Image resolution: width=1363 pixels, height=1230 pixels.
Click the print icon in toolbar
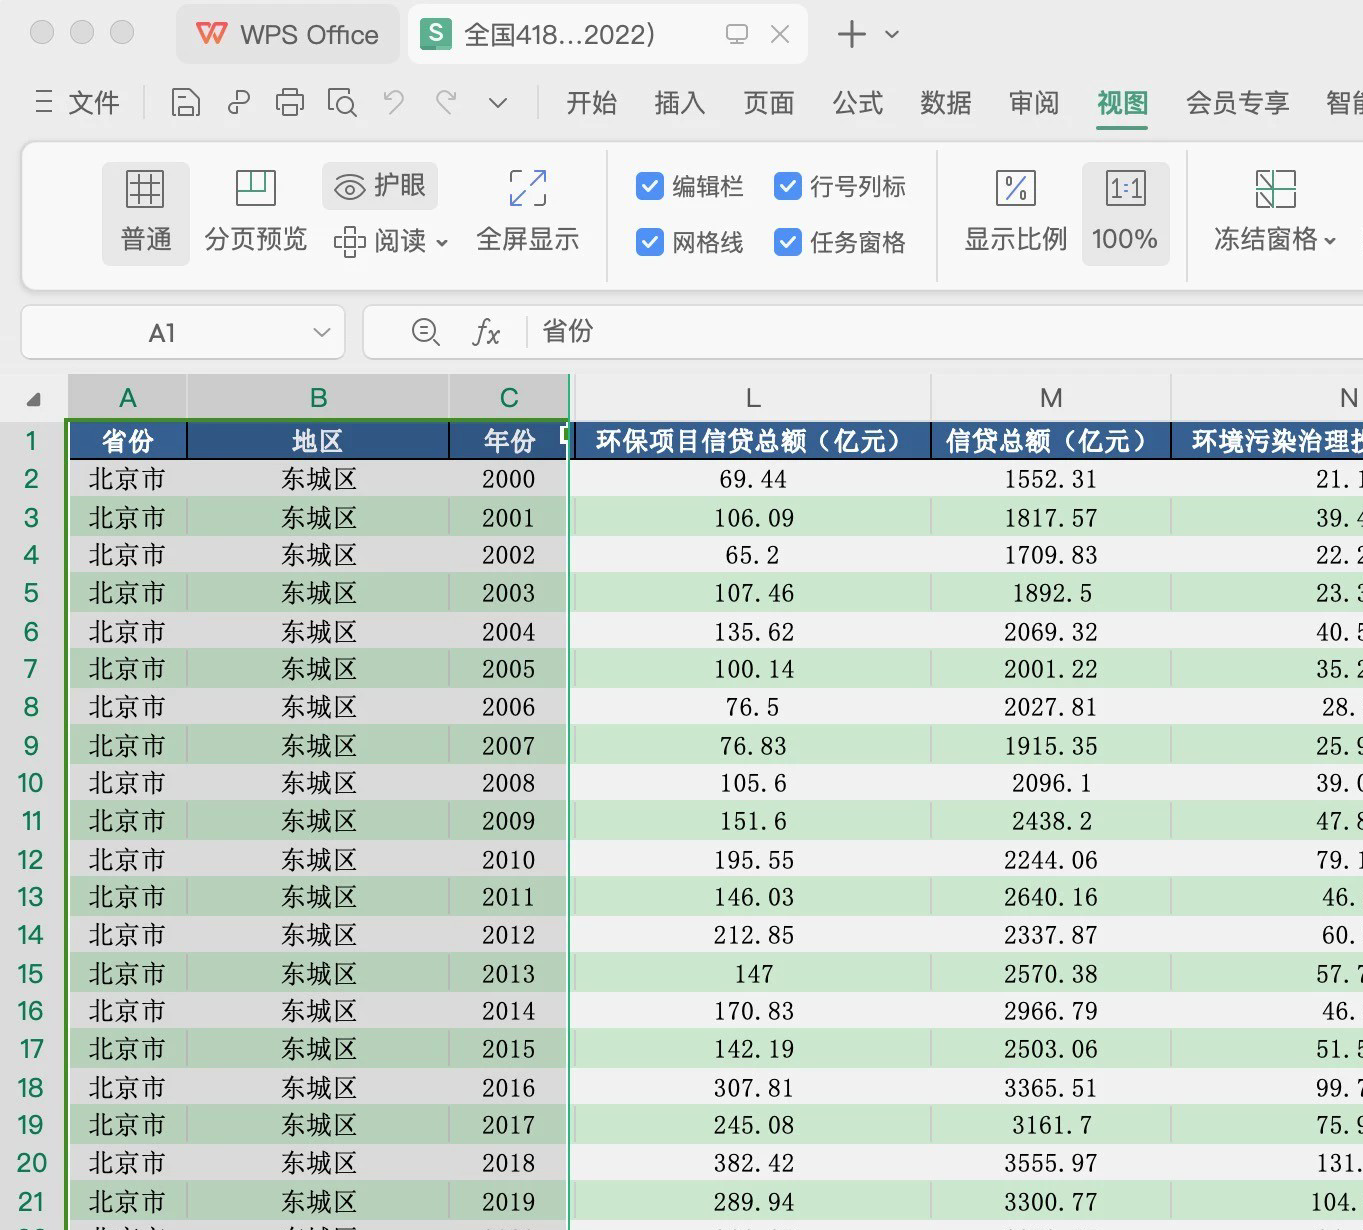[289, 103]
